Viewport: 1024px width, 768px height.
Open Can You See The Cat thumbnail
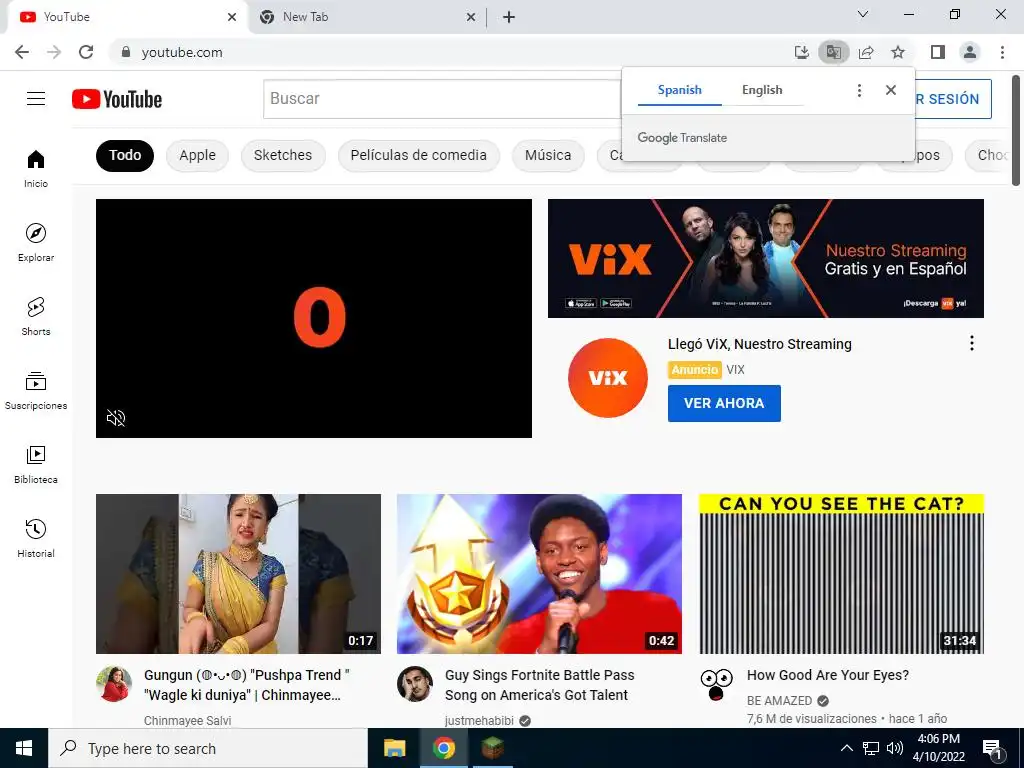pyautogui.click(x=841, y=574)
